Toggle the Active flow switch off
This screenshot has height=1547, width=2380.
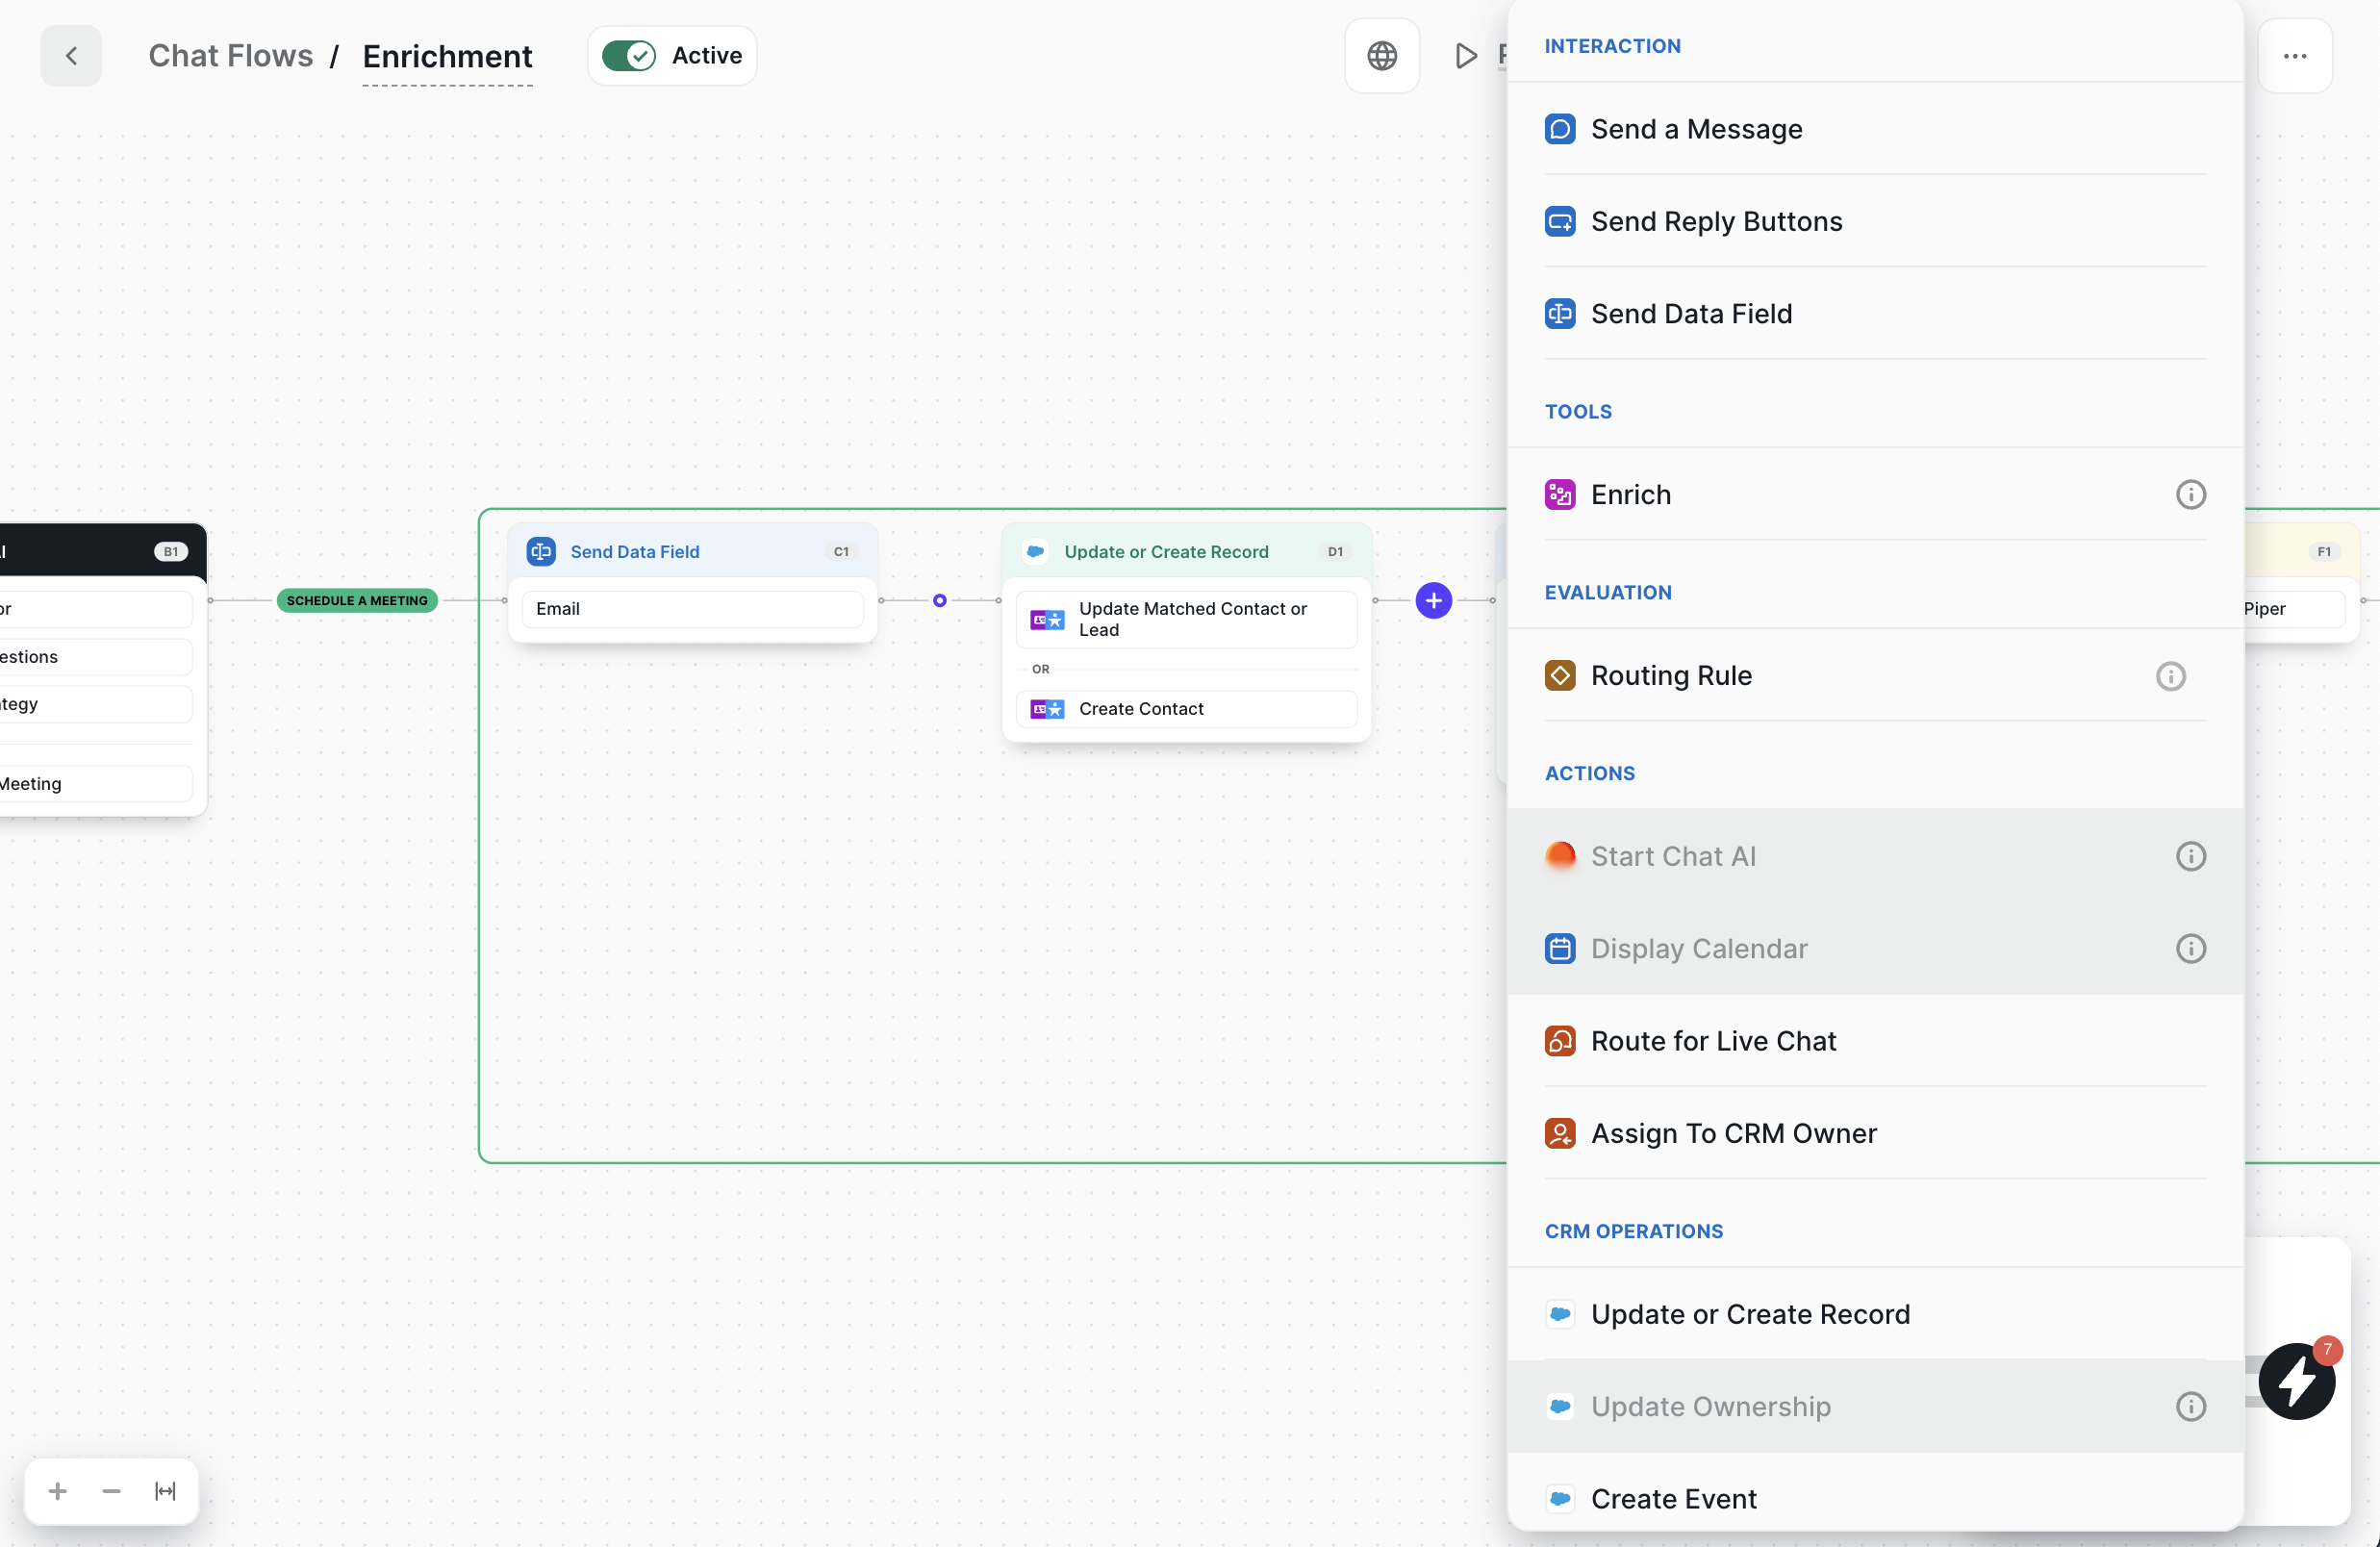coord(628,56)
